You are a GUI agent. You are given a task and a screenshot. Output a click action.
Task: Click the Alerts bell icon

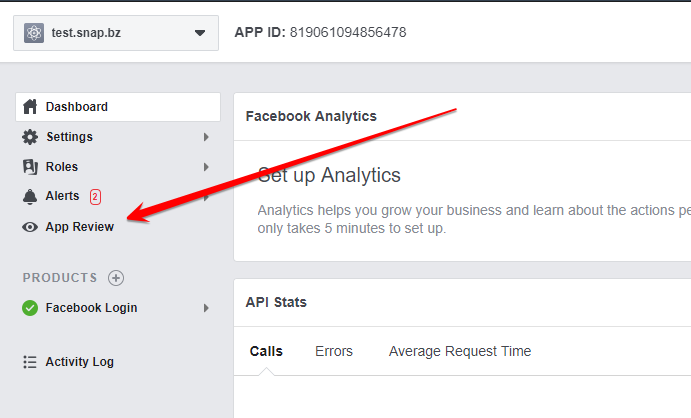[30, 196]
